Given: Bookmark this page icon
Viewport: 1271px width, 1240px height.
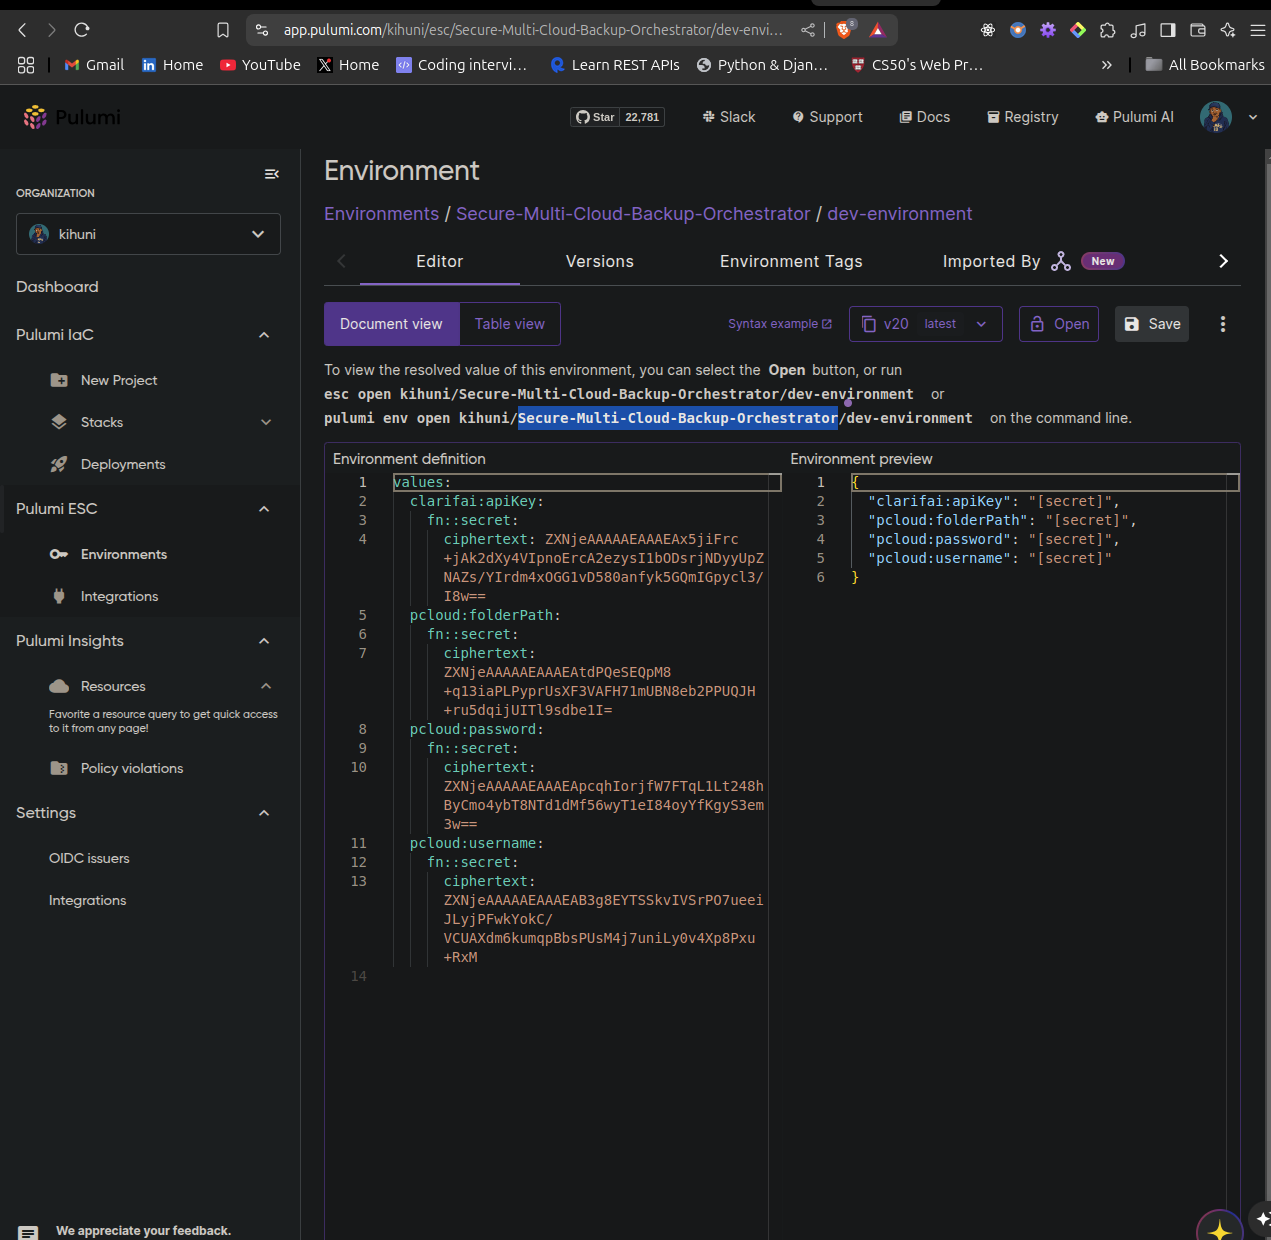Looking at the screenshot, I should tap(223, 30).
